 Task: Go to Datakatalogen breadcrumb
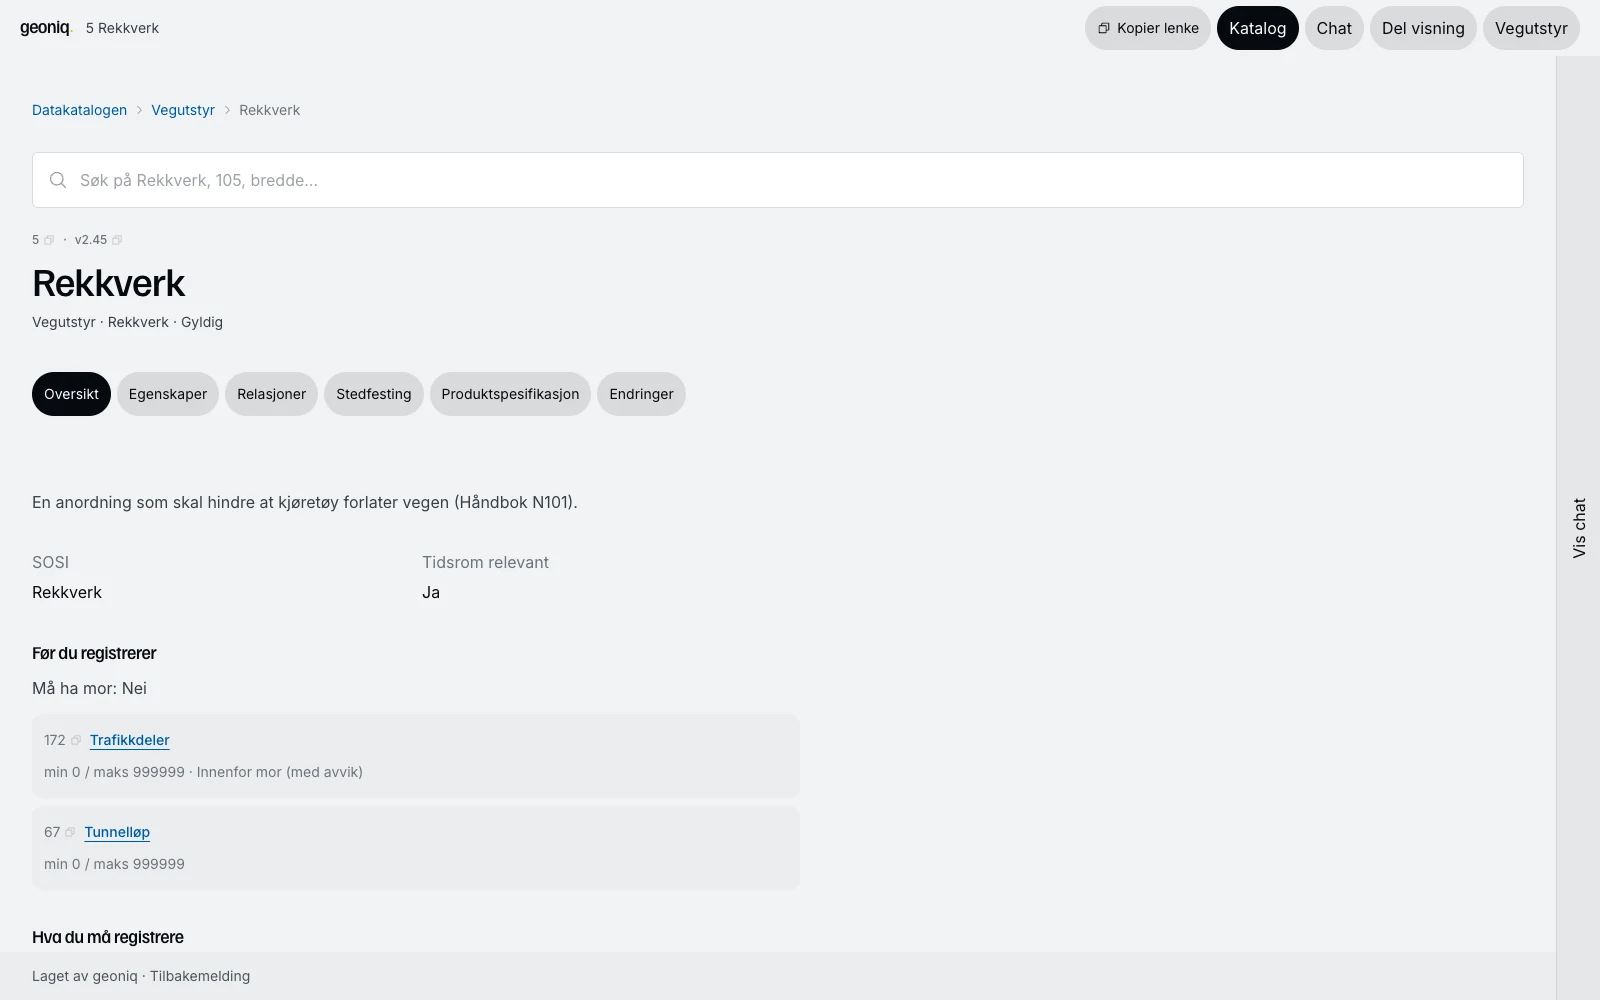(79, 110)
